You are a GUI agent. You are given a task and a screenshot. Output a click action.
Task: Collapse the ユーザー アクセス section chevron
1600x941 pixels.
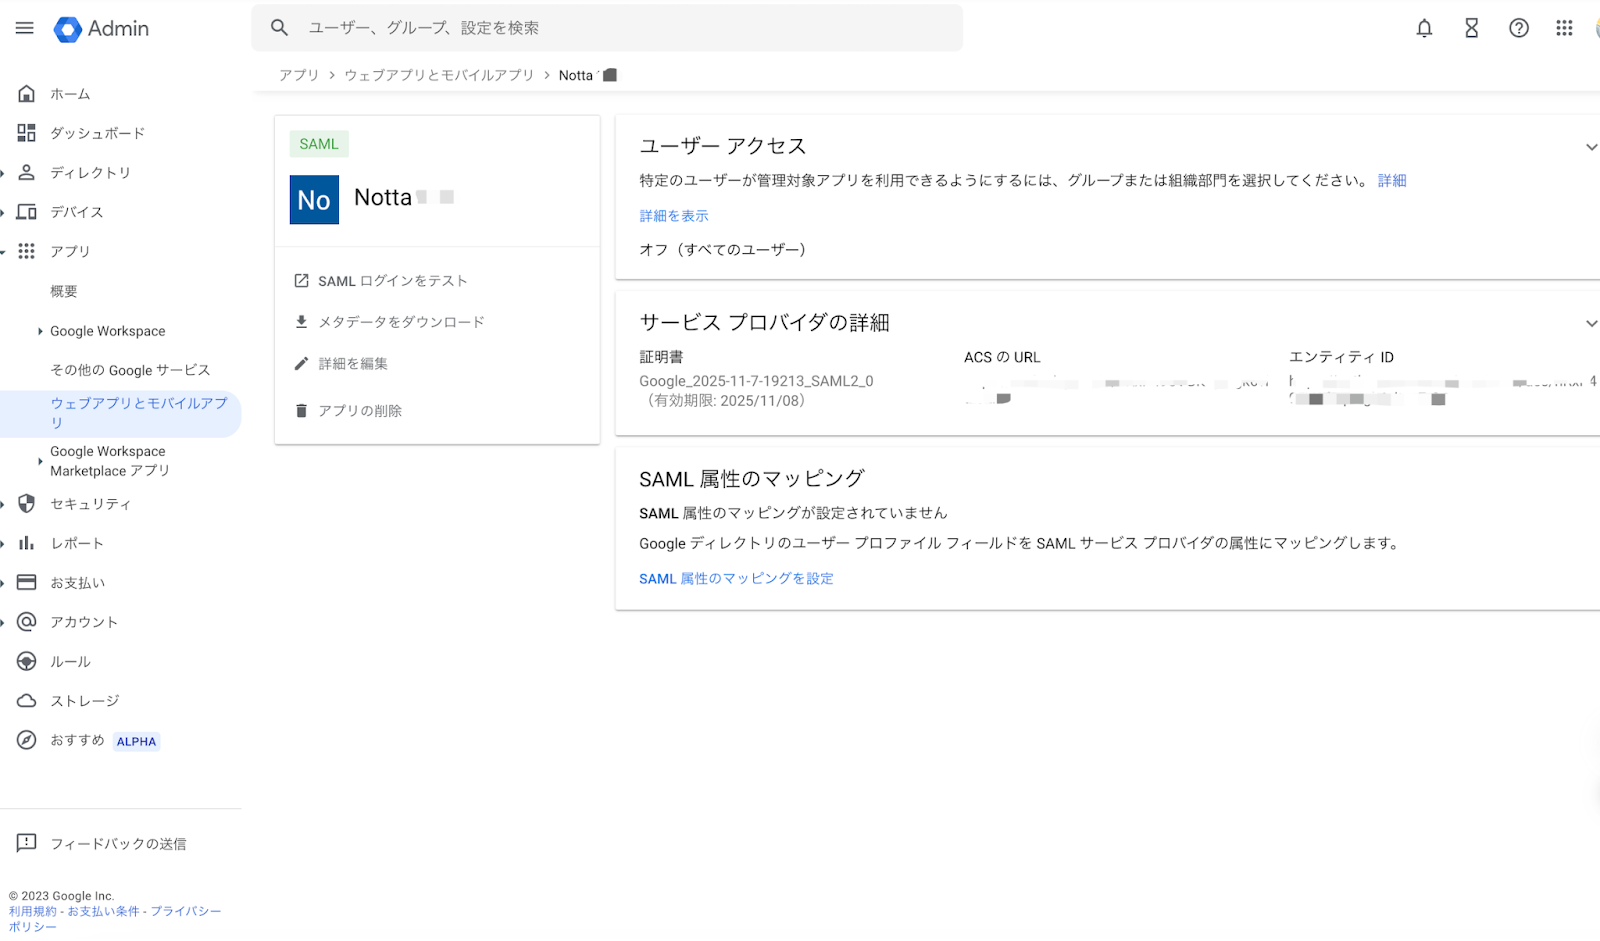click(x=1590, y=147)
